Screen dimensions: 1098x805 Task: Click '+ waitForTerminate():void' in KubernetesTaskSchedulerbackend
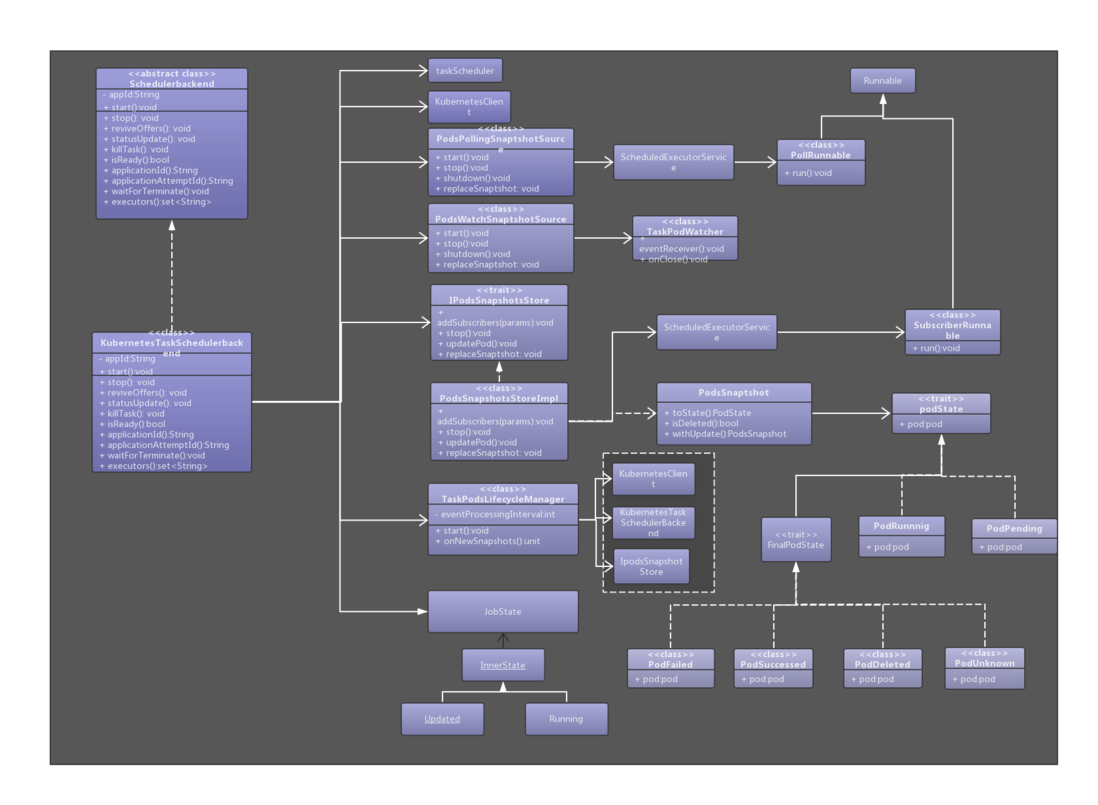tap(153, 455)
